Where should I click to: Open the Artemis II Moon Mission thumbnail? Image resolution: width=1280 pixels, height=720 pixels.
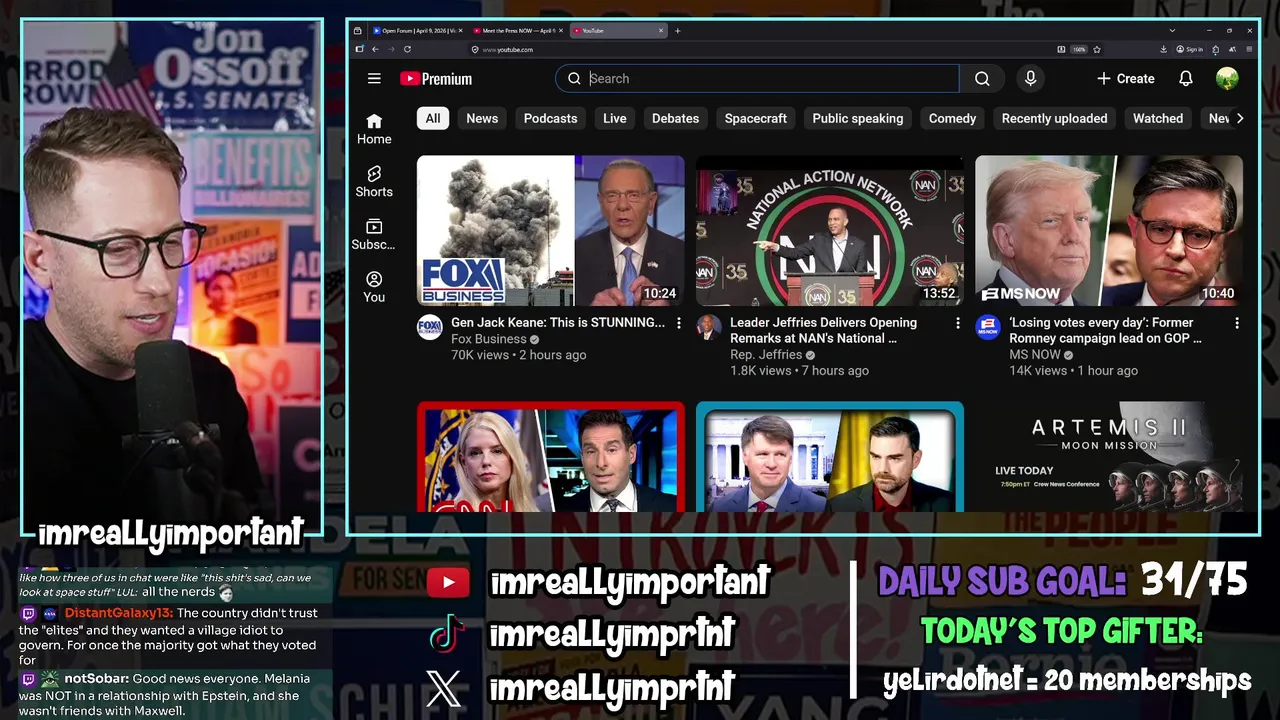[x=1109, y=457]
